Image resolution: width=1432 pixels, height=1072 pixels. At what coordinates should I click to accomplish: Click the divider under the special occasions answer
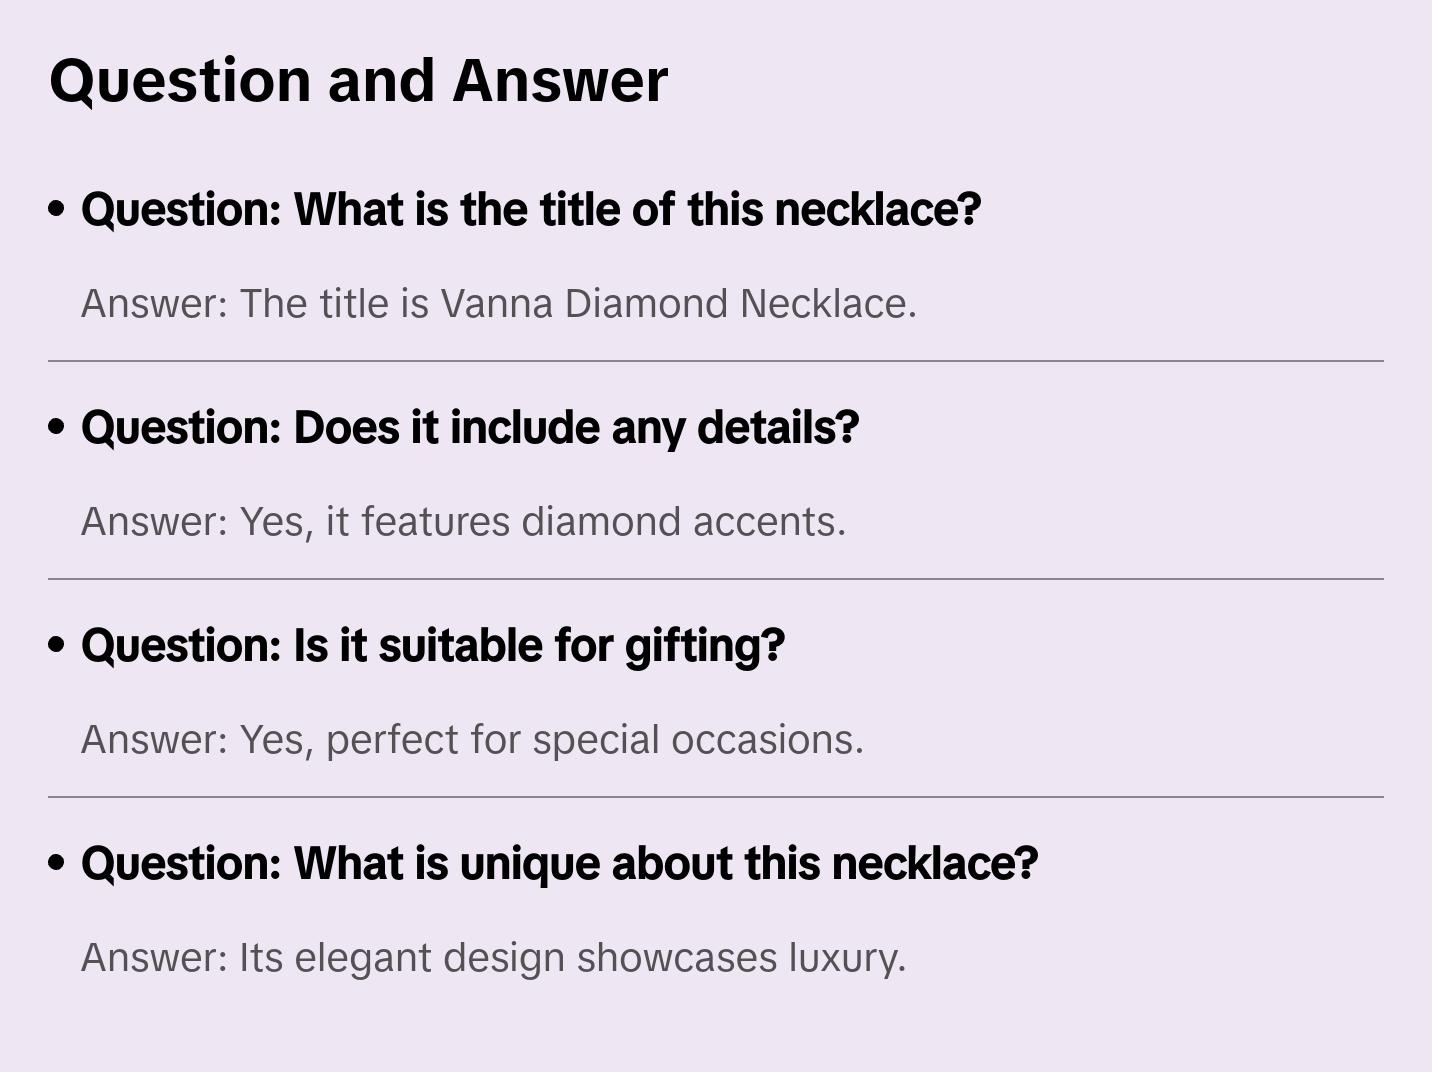(x=716, y=797)
